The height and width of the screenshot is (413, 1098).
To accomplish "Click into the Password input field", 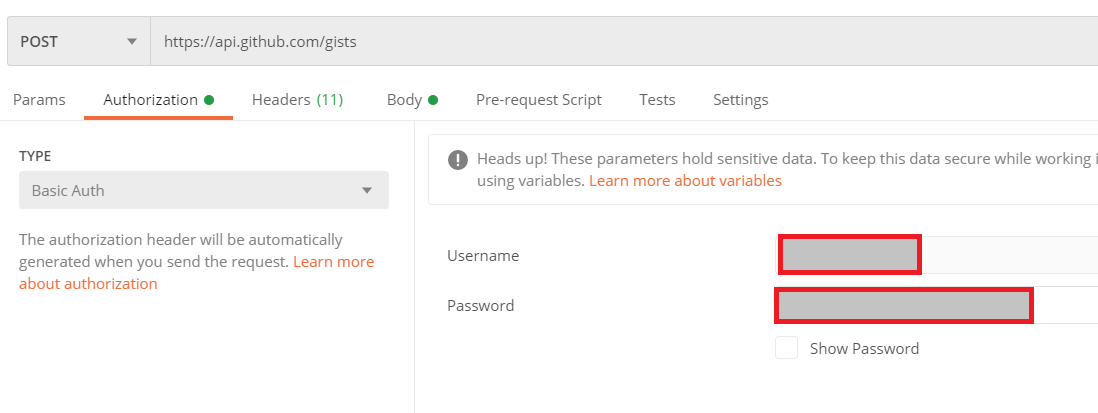I will pos(1060,305).
